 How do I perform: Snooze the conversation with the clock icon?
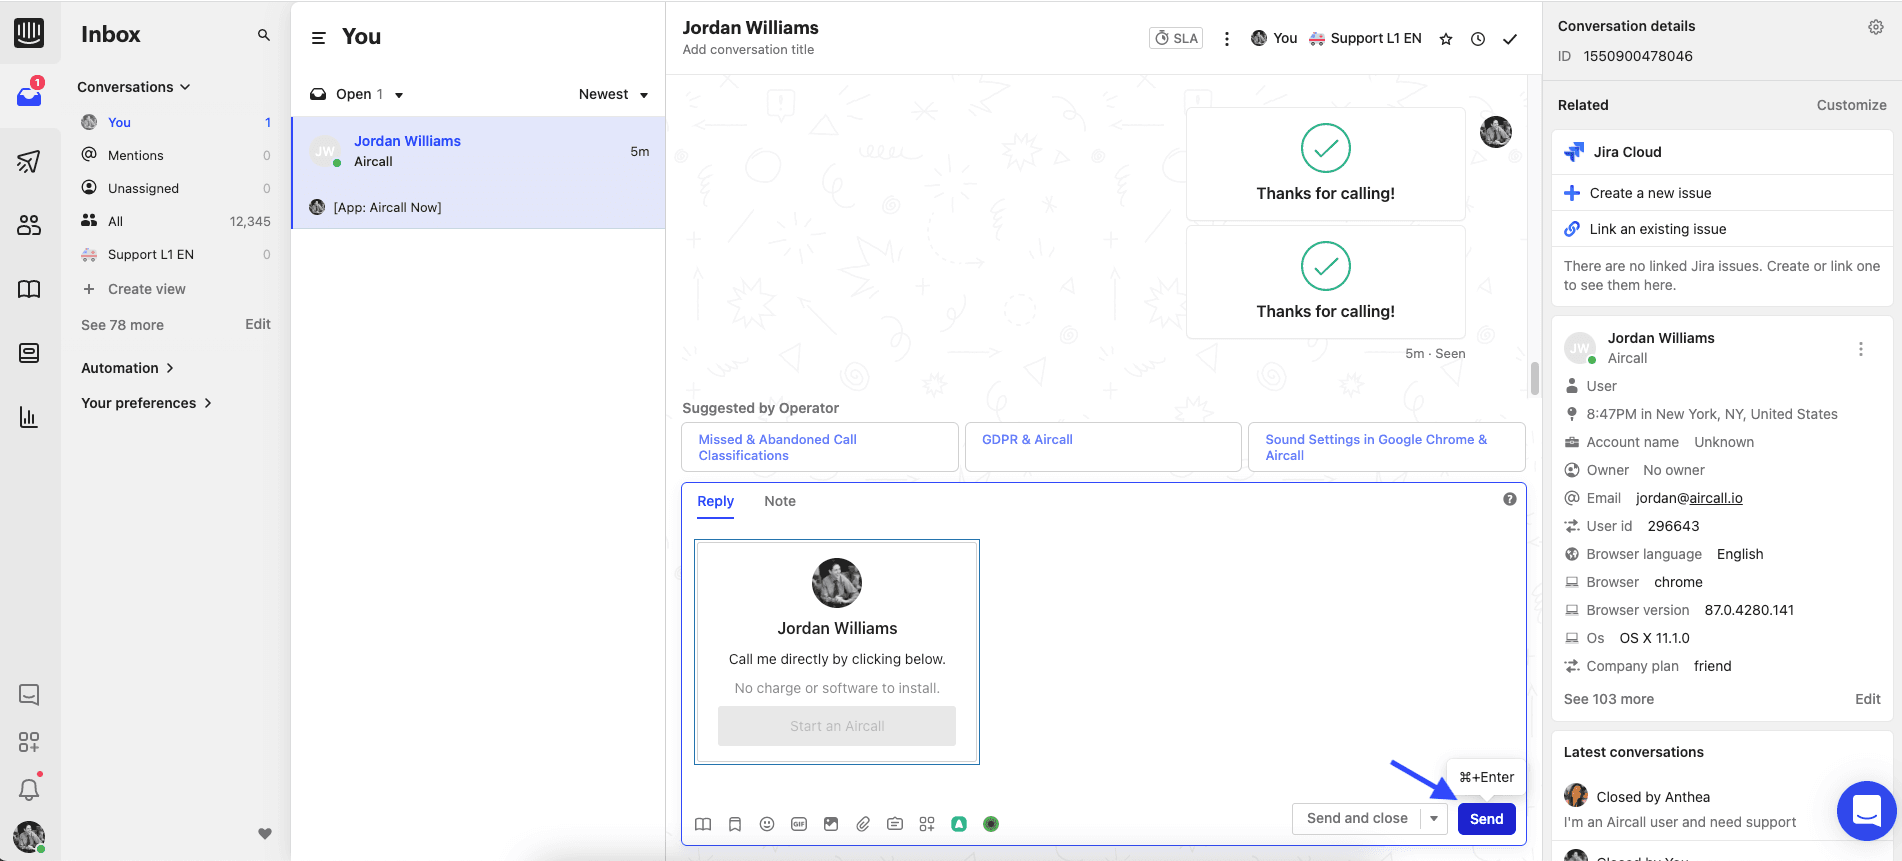pos(1478,39)
